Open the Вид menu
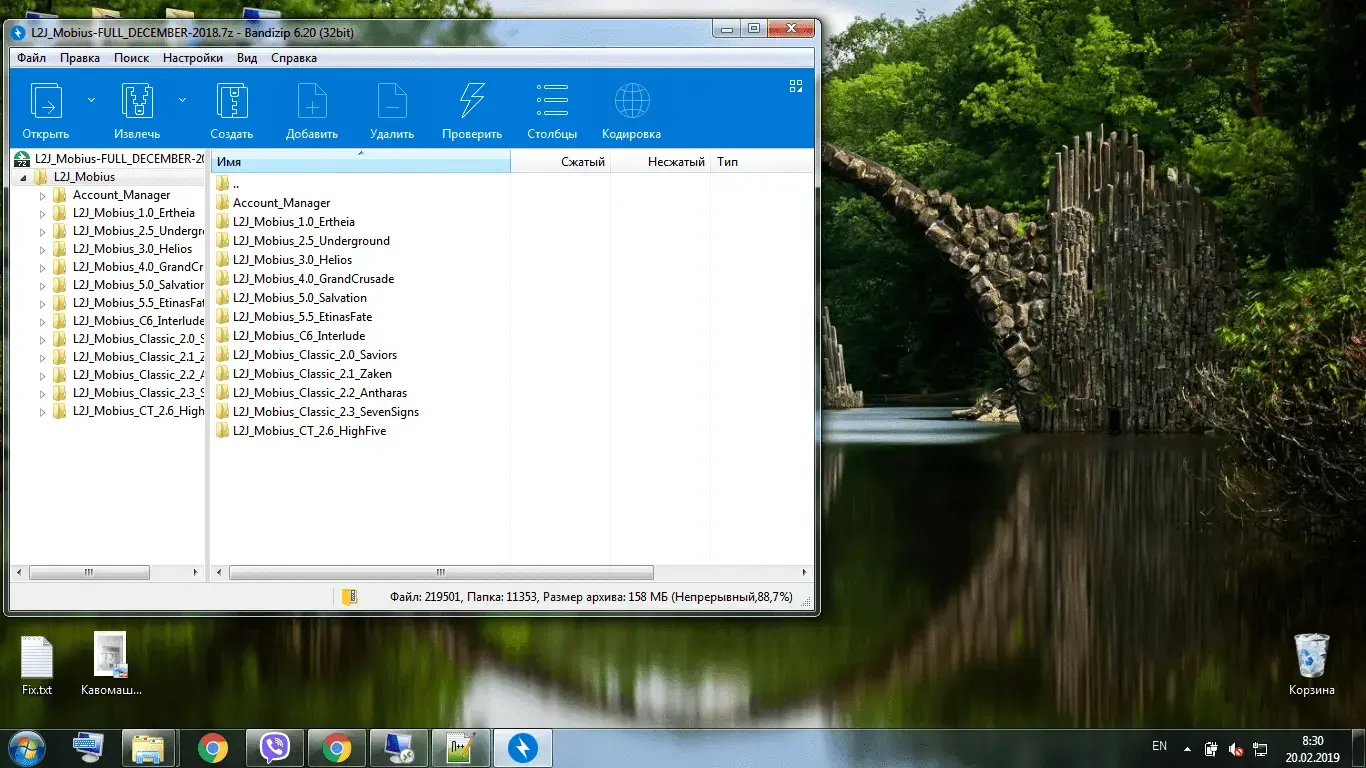Screen dimensions: 1366x768 click(x=247, y=58)
